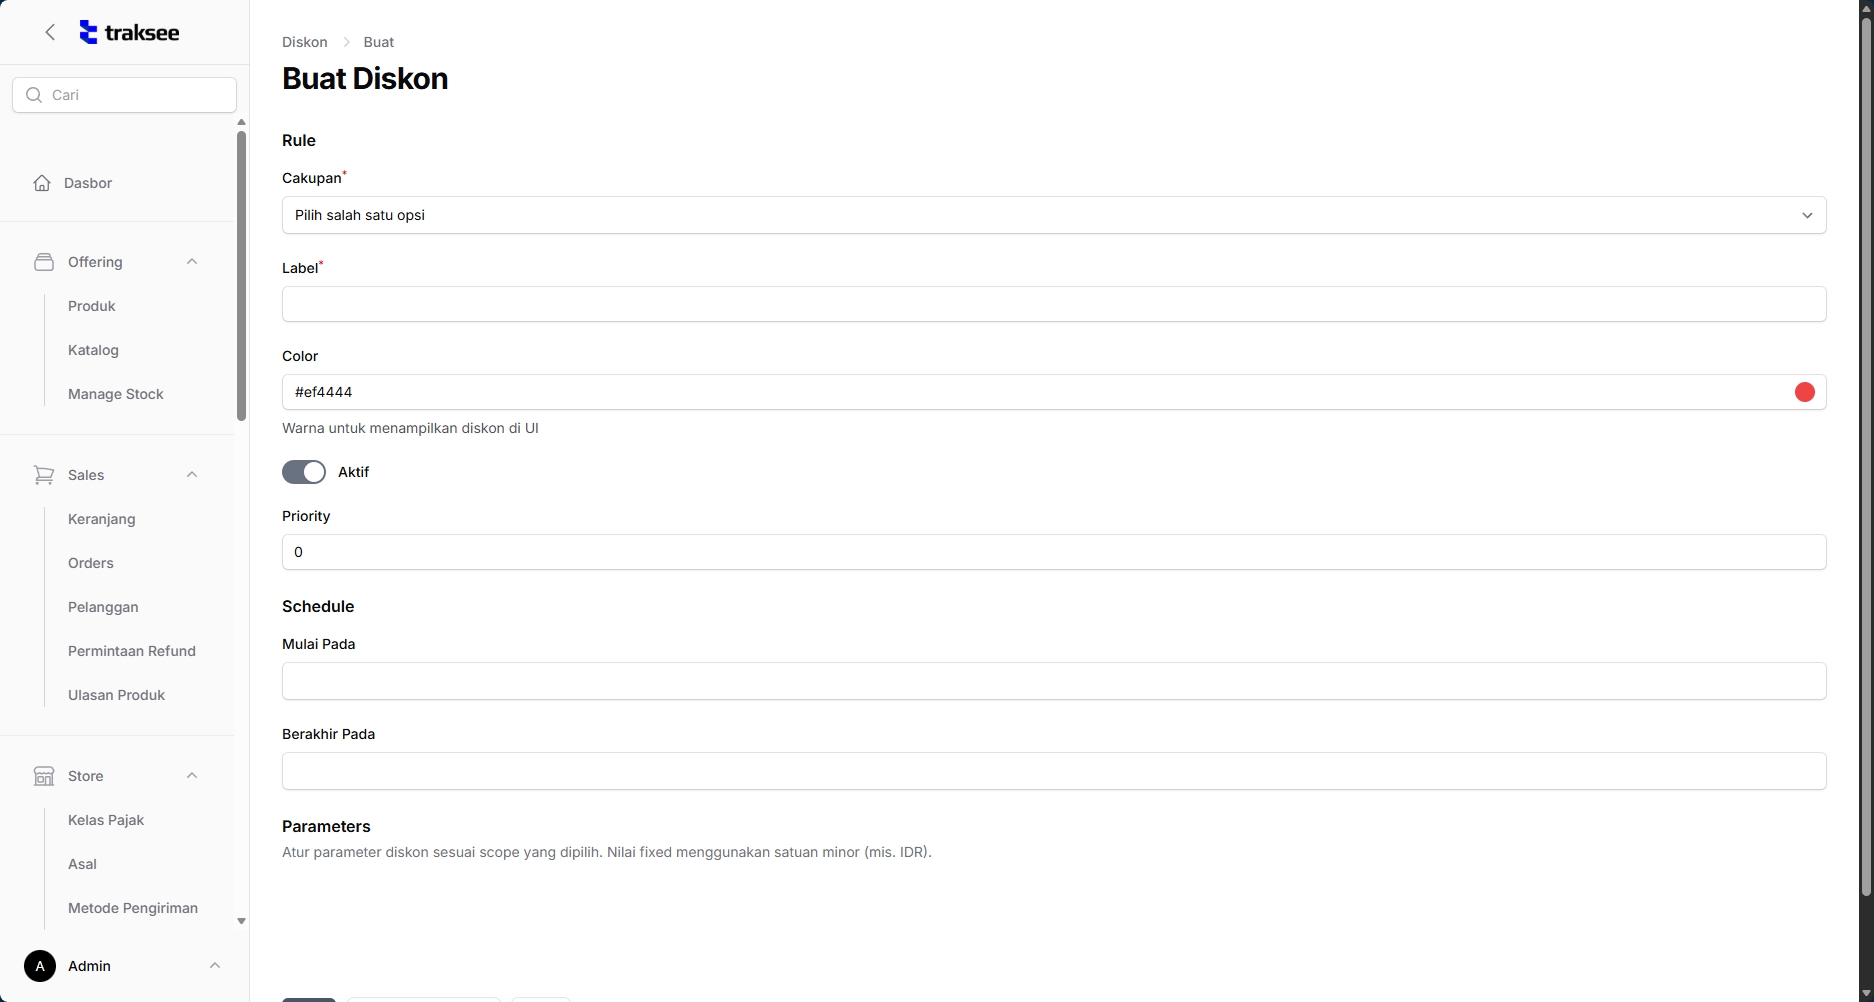Click the back arrow icon beside logo

coord(50,32)
